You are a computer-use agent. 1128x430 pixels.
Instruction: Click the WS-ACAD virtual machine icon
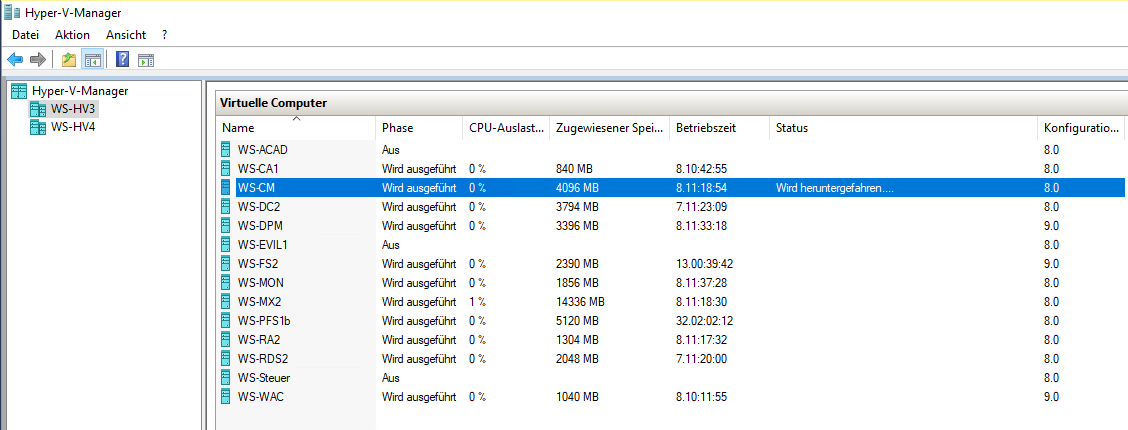[x=227, y=150]
